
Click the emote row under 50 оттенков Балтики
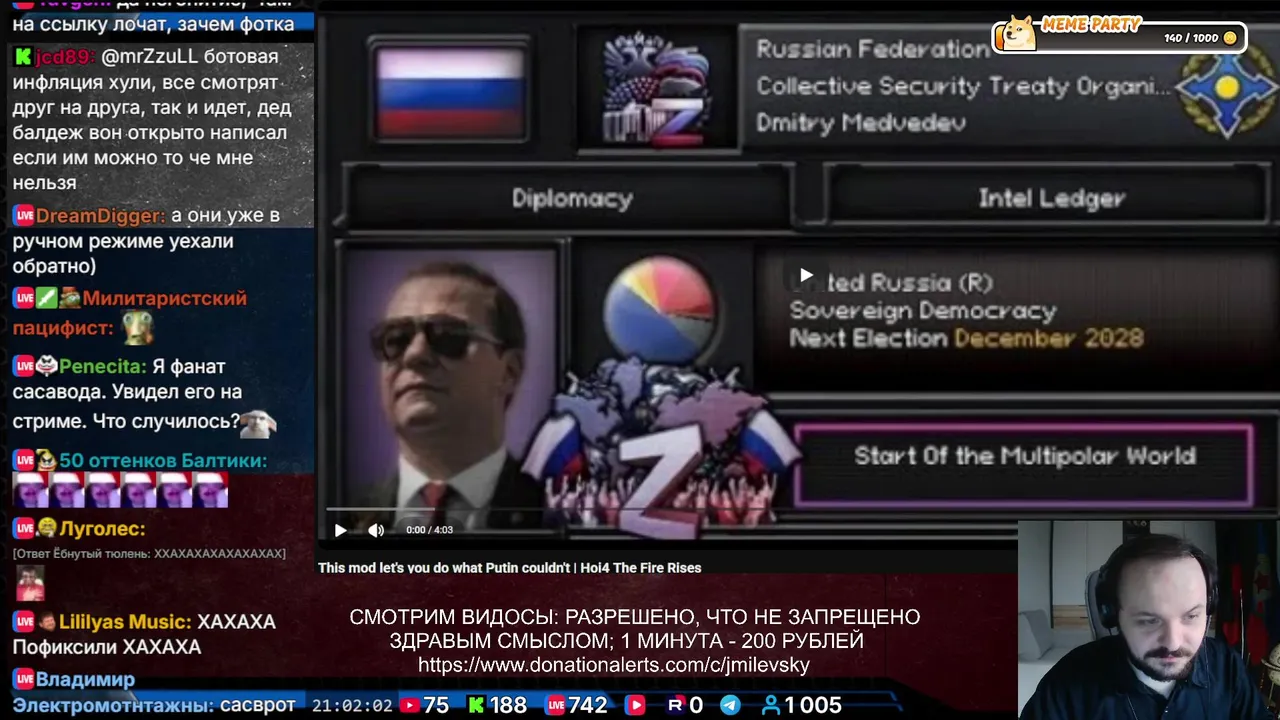coord(120,490)
